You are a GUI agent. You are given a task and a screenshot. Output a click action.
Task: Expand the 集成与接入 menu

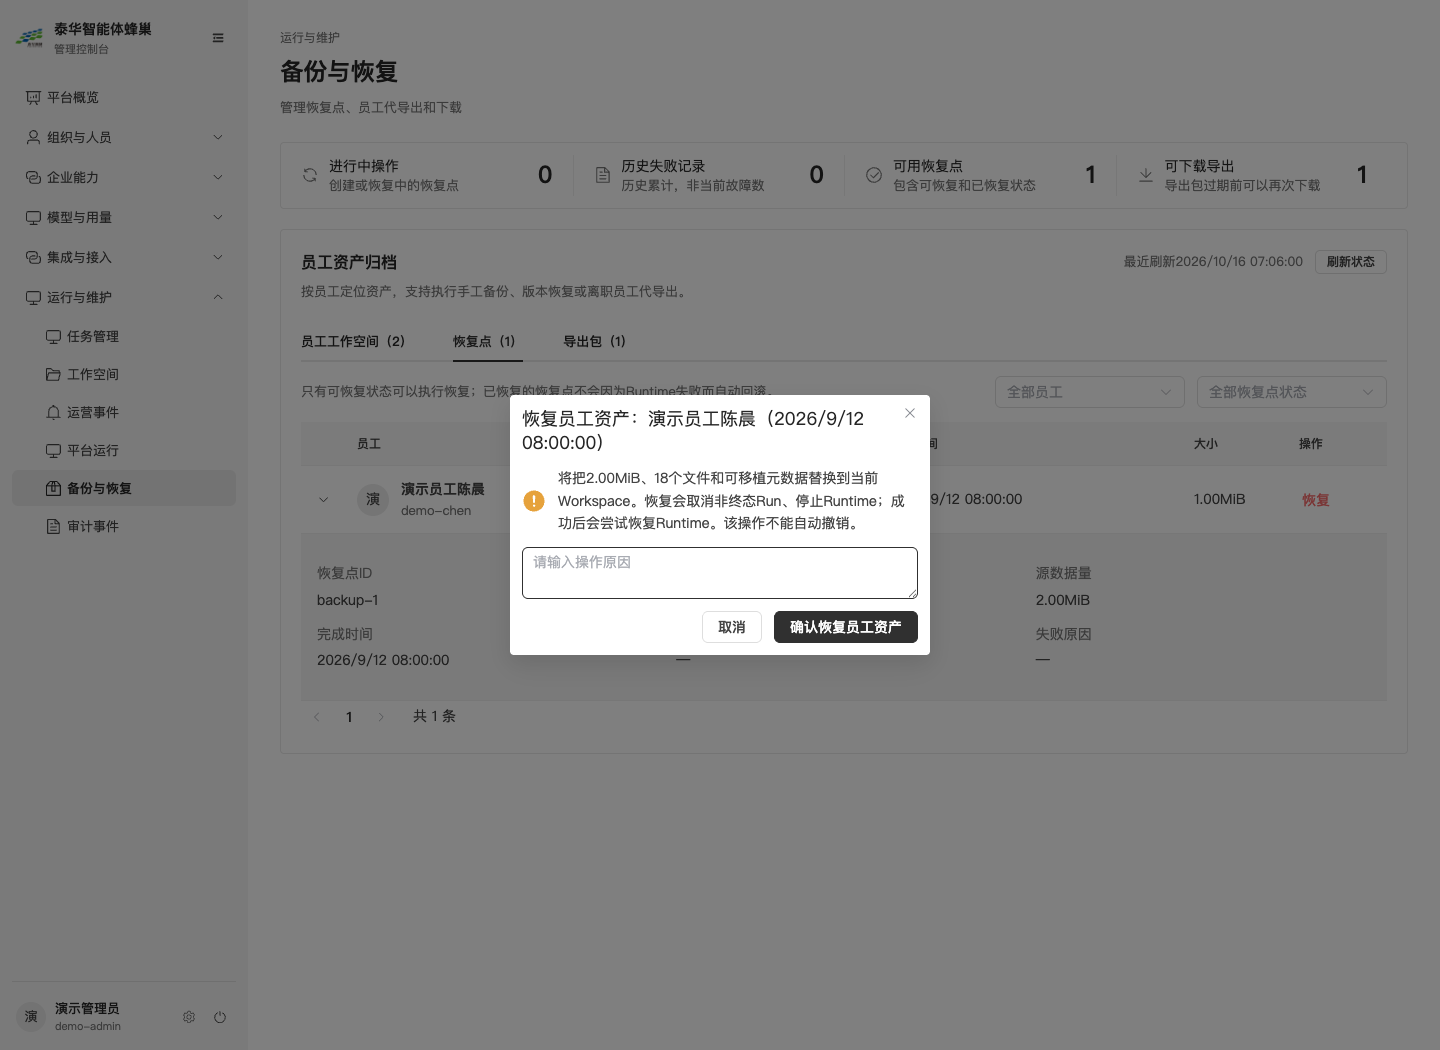(124, 257)
